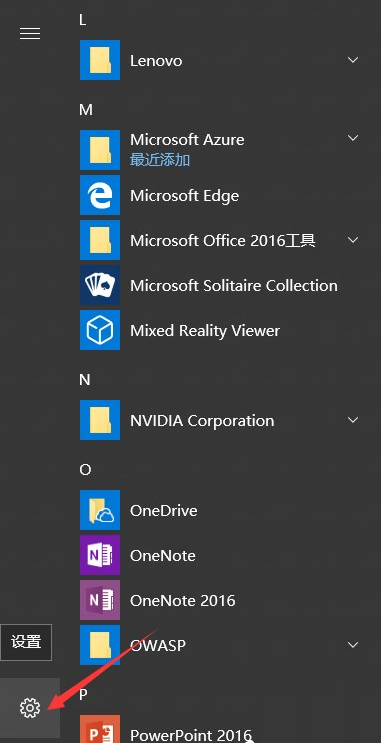Open the PowerPoint 2016 icon
381x743 pixels.
(100, 730)
